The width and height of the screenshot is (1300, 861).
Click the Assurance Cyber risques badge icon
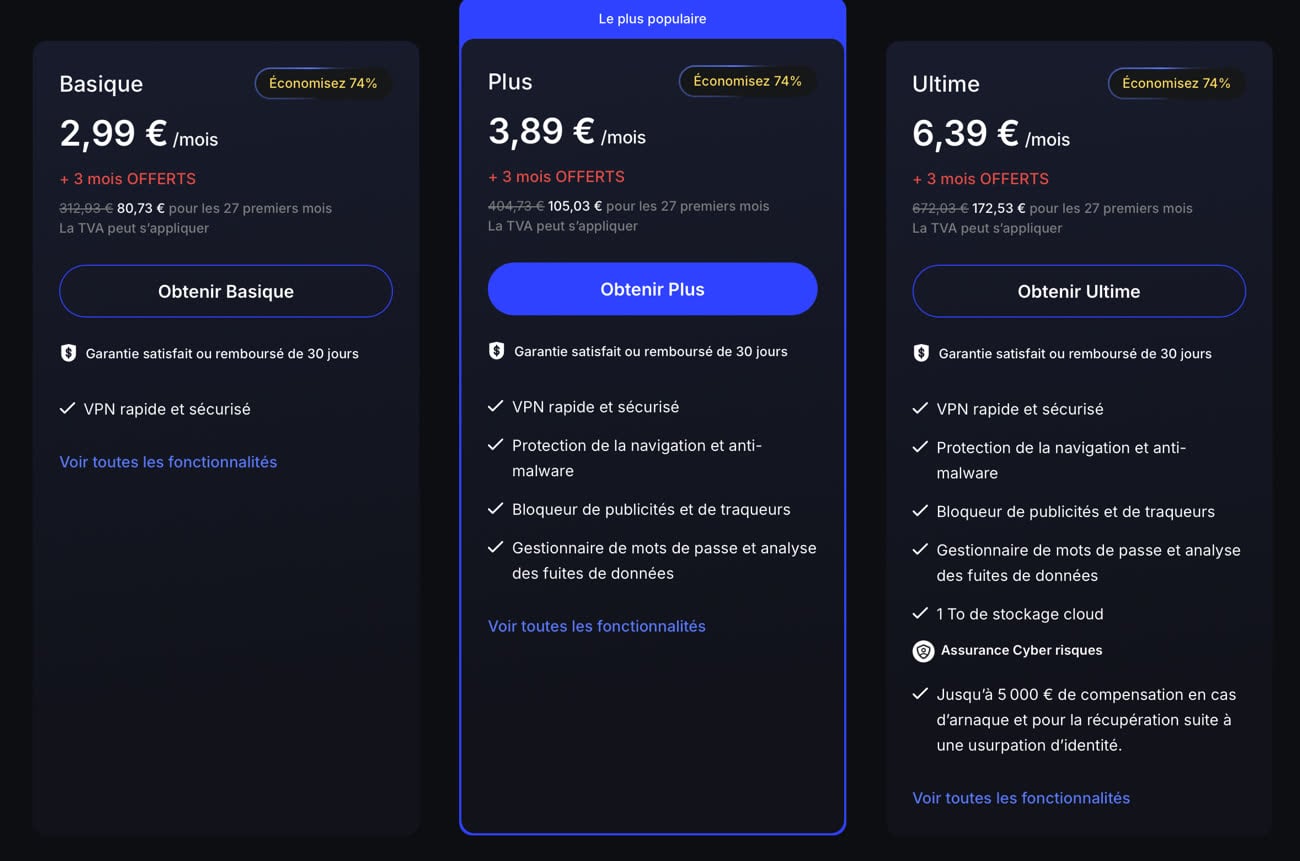[x=923, y=651]
